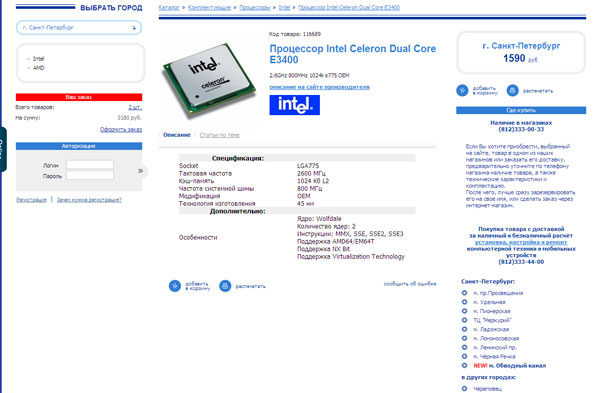
Task: Open the registration link
Action: click(31, 200)
